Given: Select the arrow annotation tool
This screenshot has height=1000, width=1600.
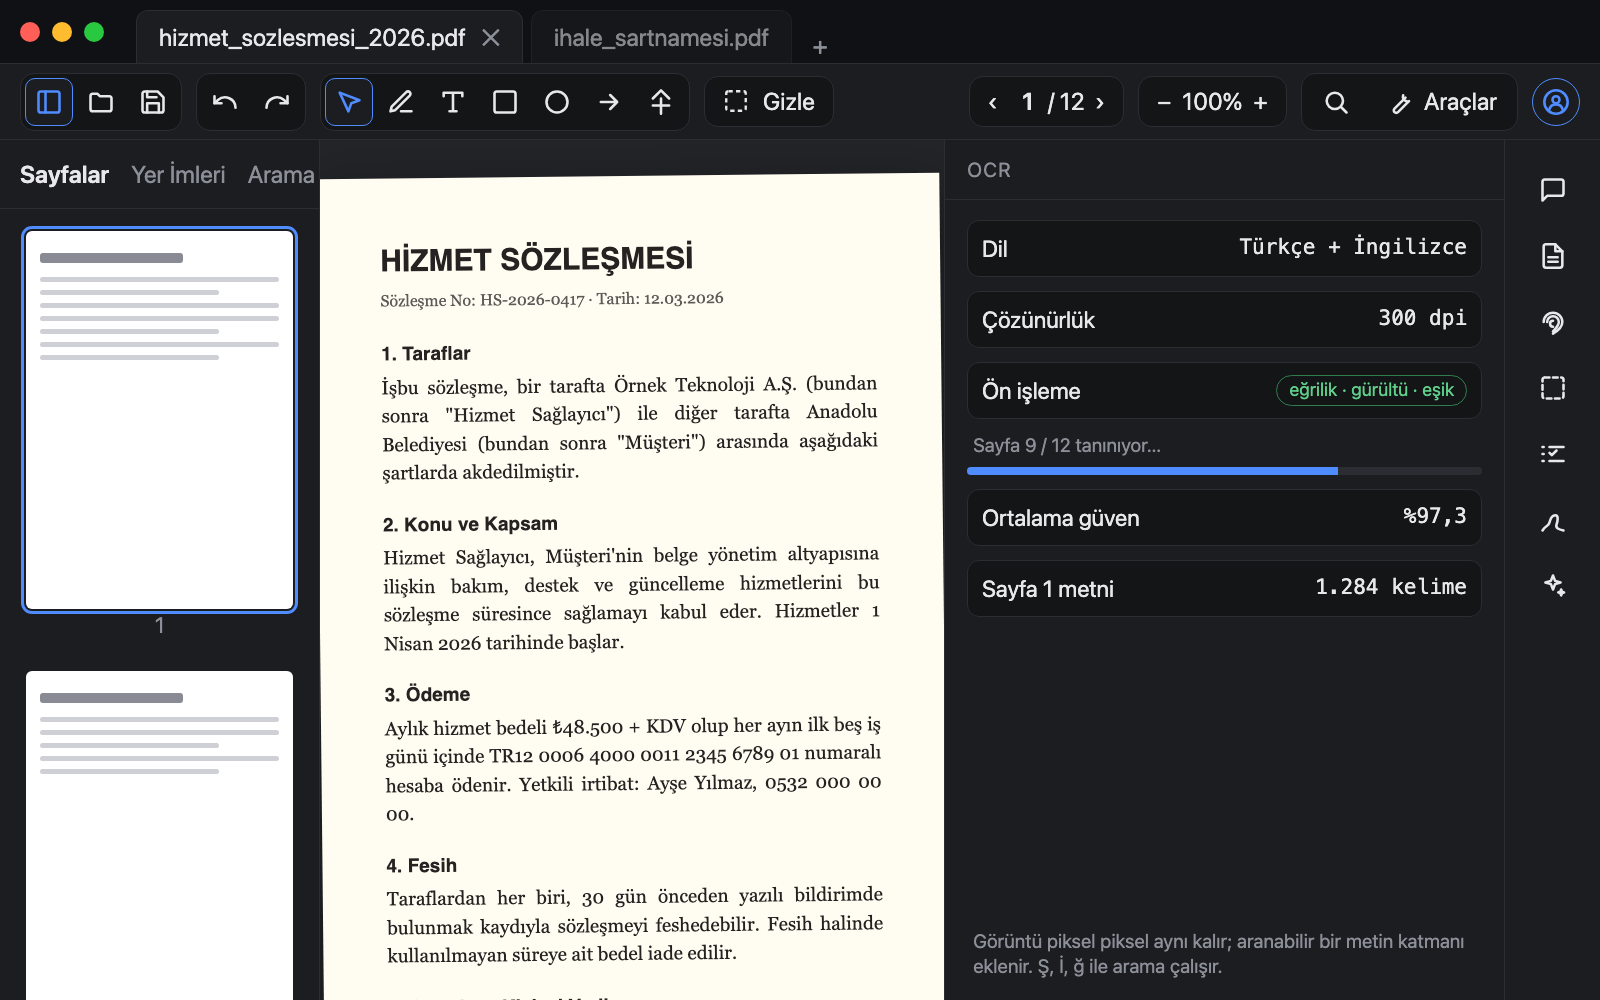Looking at the screenshot, I should click(609, 102).
